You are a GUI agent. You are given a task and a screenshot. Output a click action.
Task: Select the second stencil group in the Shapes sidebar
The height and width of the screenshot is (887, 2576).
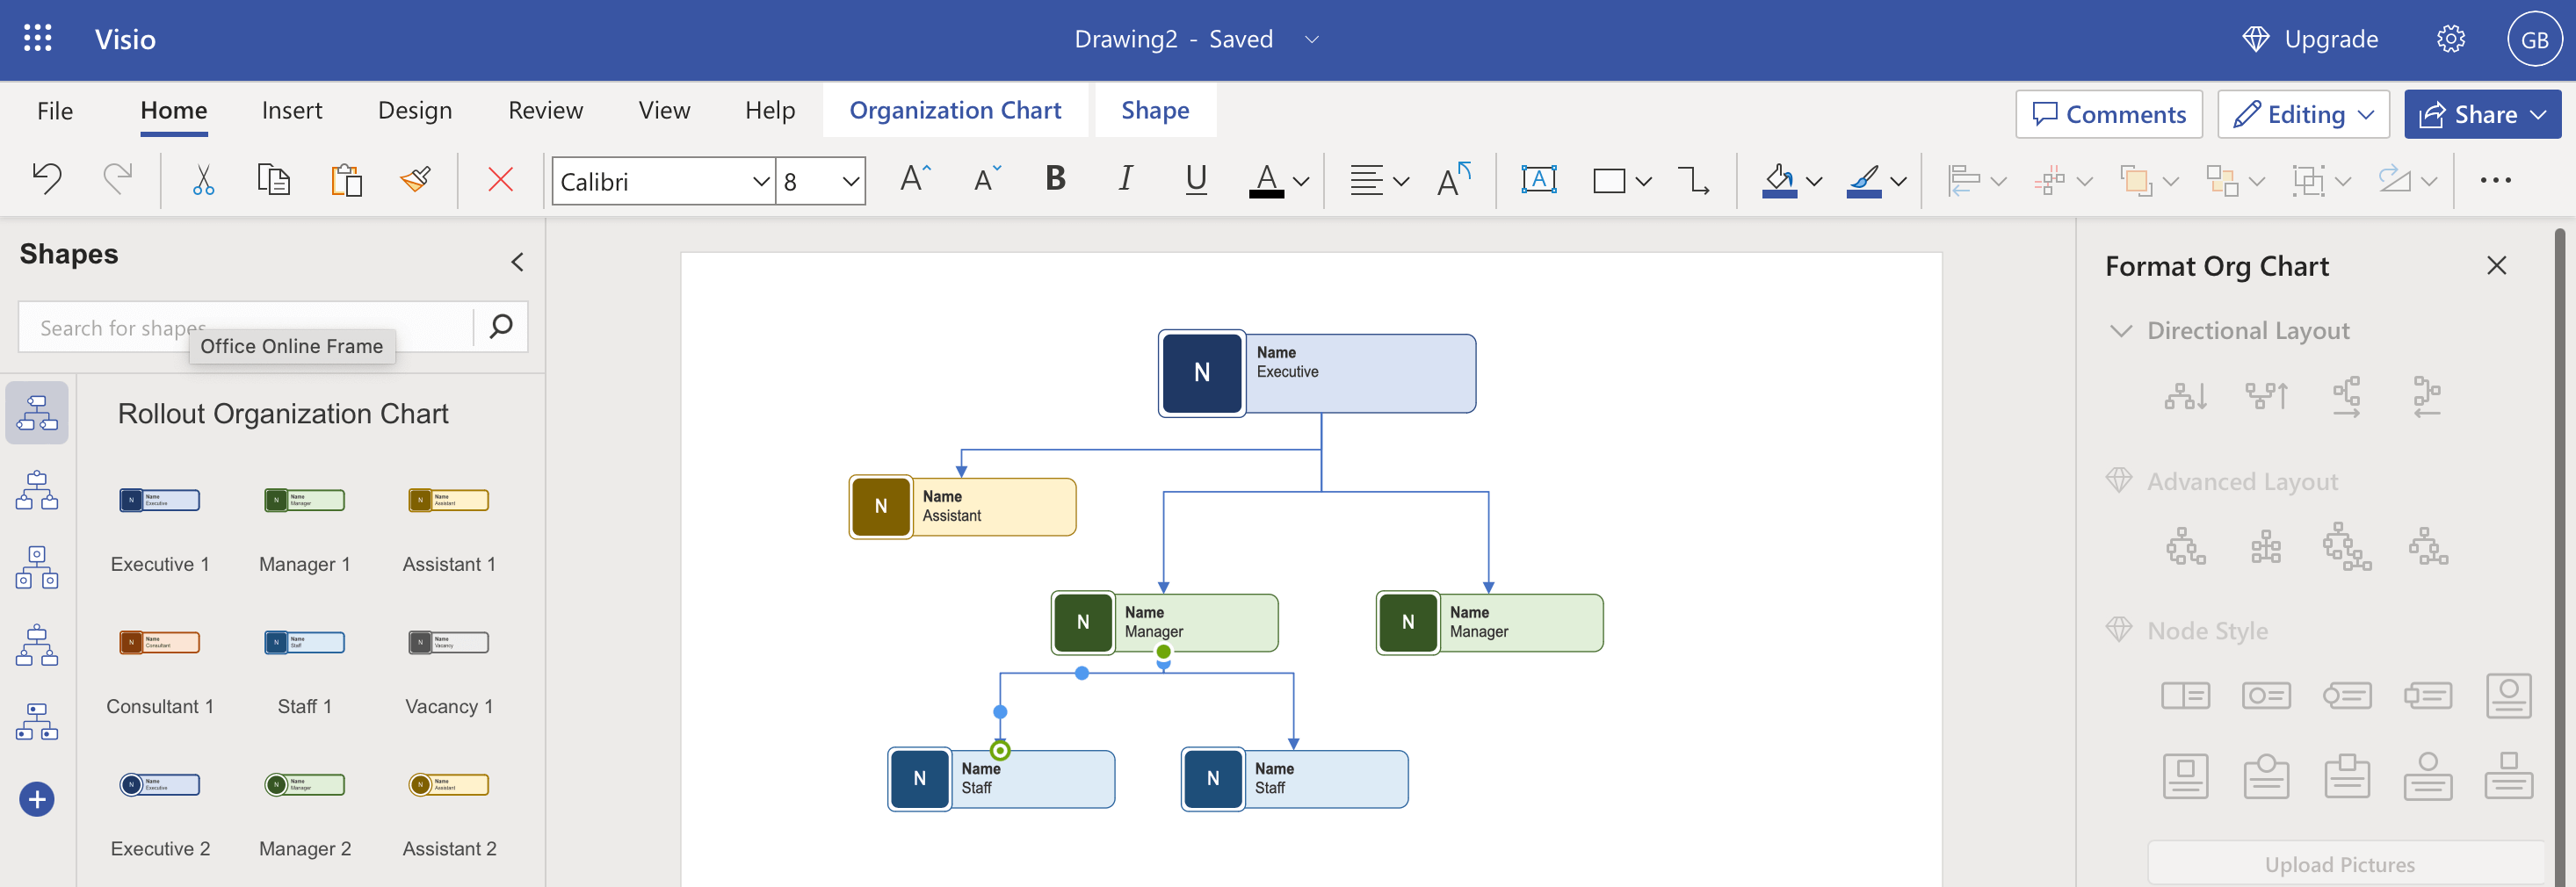click(37, 489)
